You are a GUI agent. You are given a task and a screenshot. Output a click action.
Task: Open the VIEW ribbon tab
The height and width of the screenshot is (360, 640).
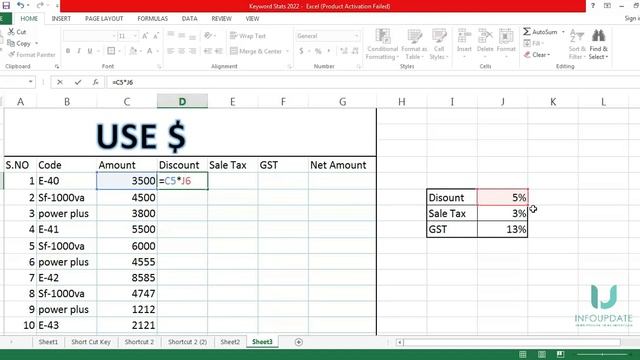pyautogui.click(x=252, y=19)
